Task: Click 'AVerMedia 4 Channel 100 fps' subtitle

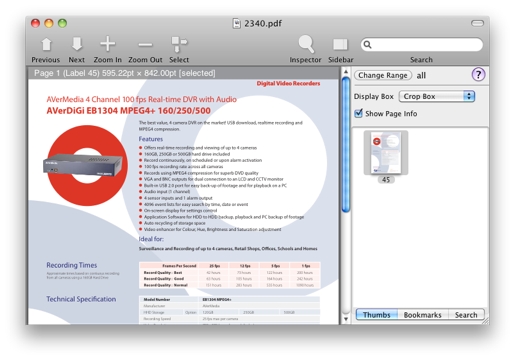Action: [x=141, y=99]
